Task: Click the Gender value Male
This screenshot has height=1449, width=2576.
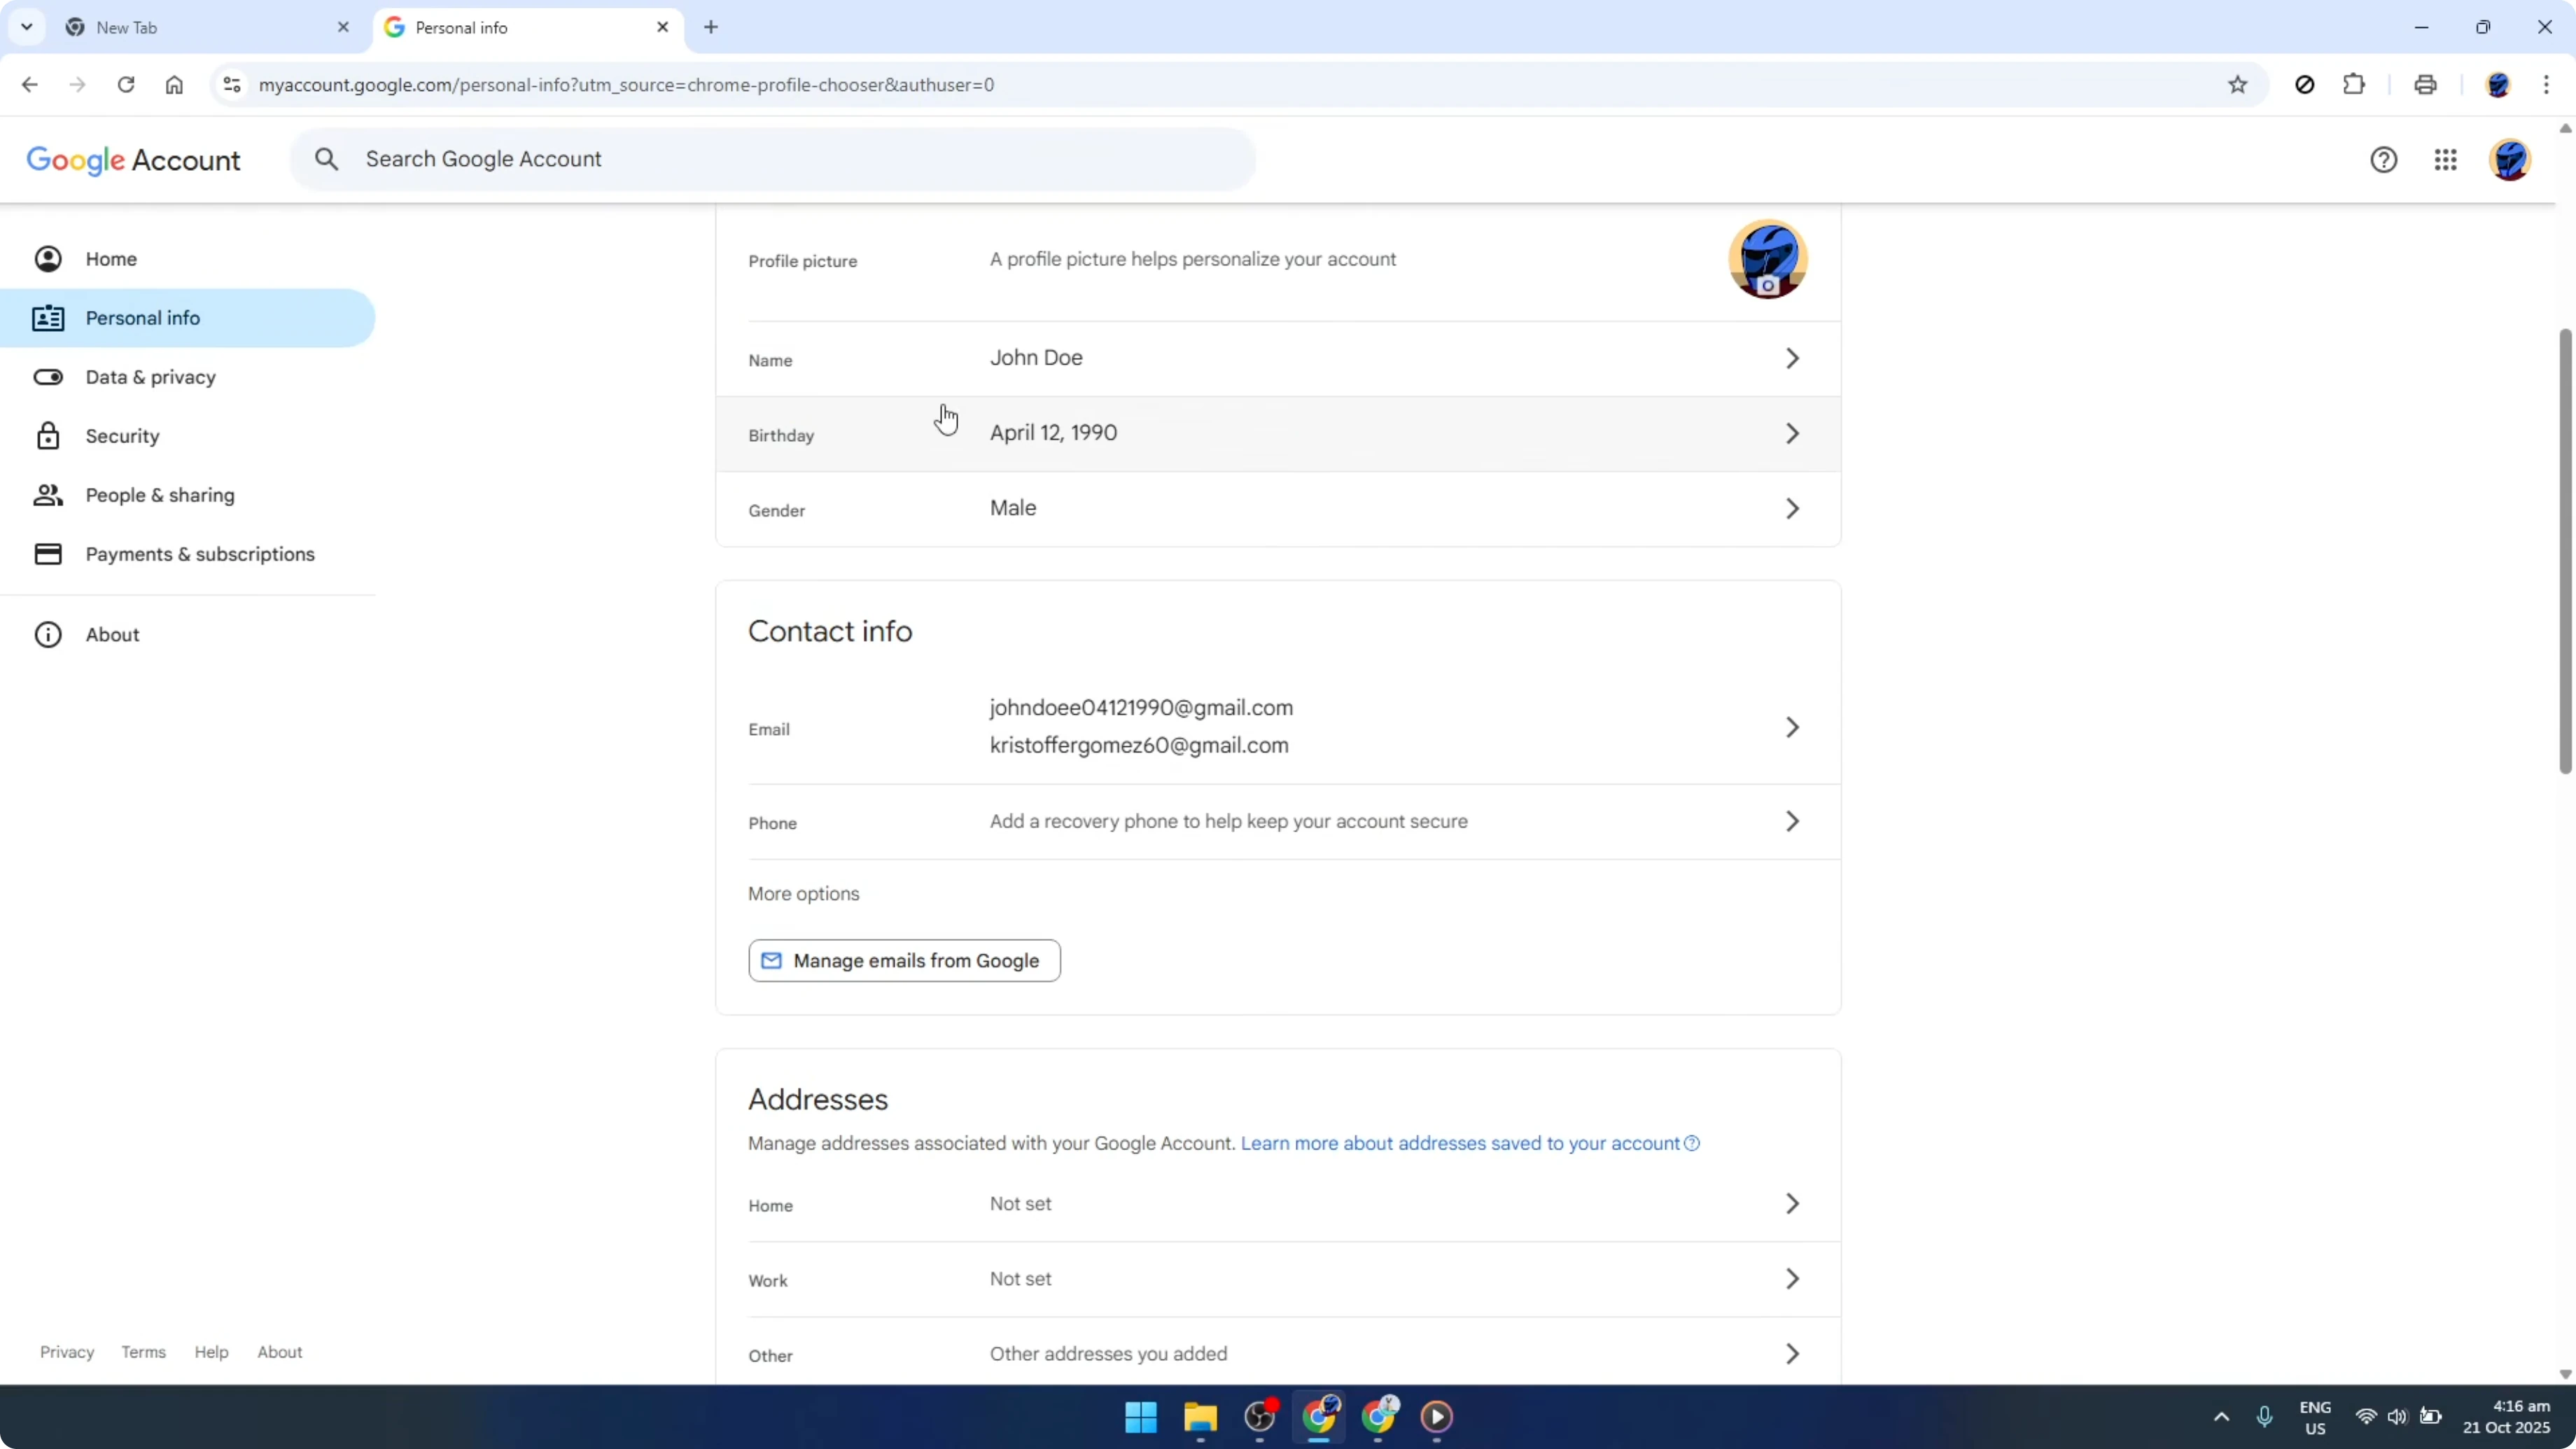Action: click(x=1013, y=508)
